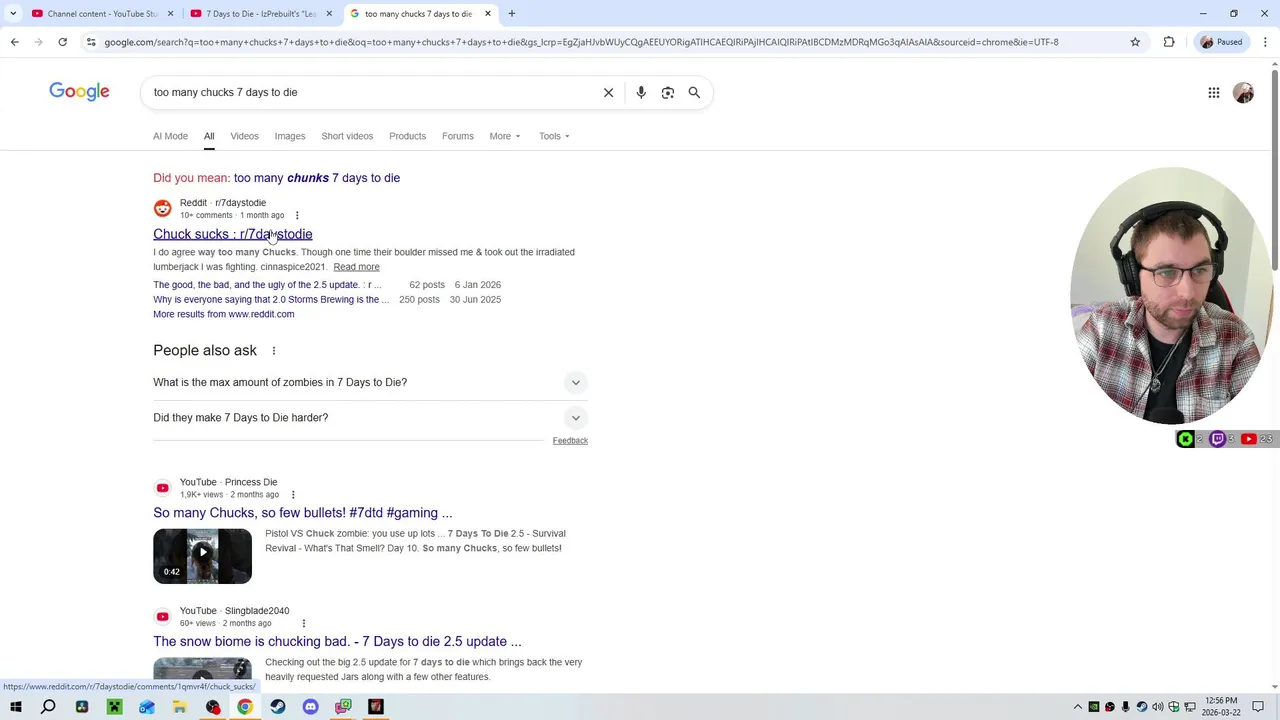Screen dimensions: 1280x720
Task: Reload the current page
Action: click(x=62, y=42)
